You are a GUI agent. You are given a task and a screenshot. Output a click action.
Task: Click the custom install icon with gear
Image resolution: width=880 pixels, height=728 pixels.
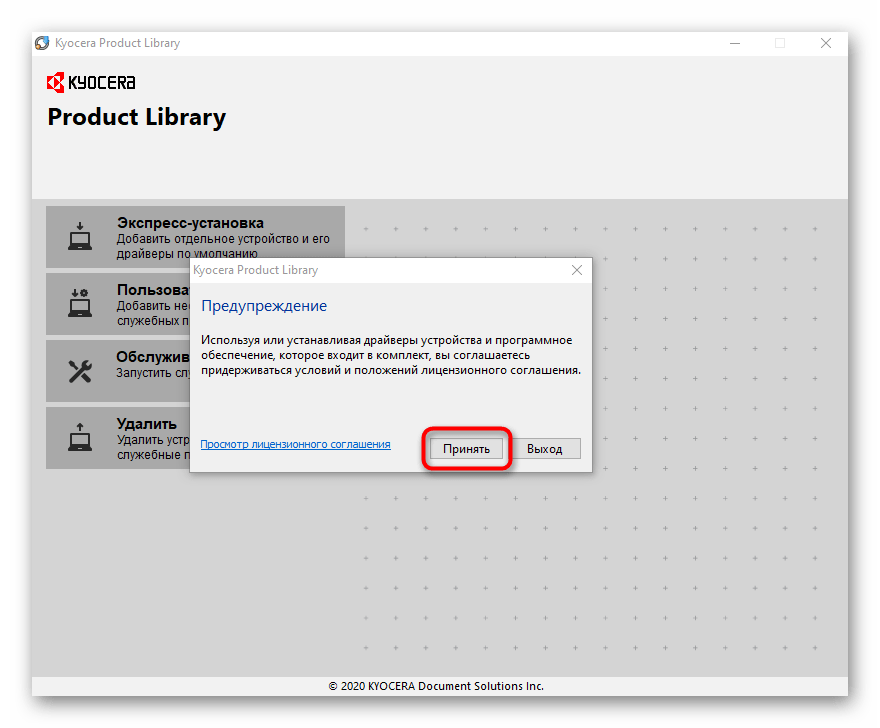click(x=80, y=303)
